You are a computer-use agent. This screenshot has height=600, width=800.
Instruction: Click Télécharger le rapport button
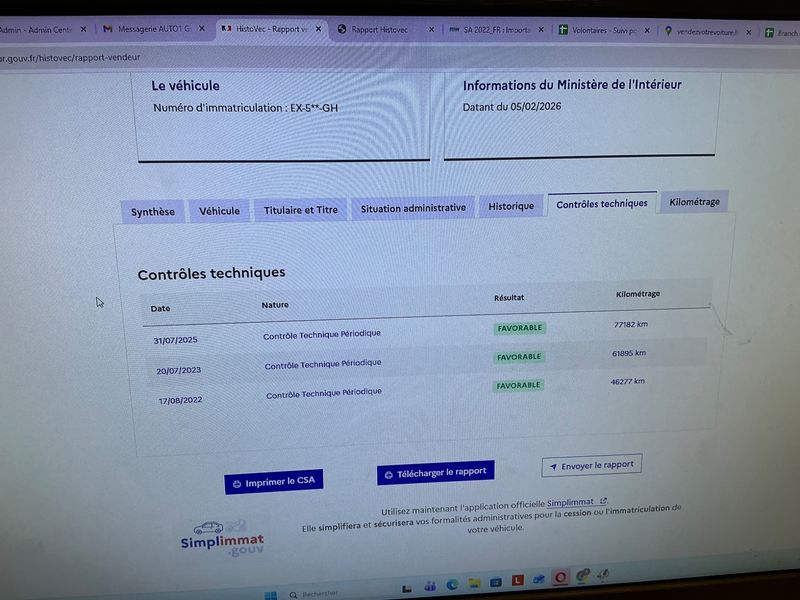[435, 472]
